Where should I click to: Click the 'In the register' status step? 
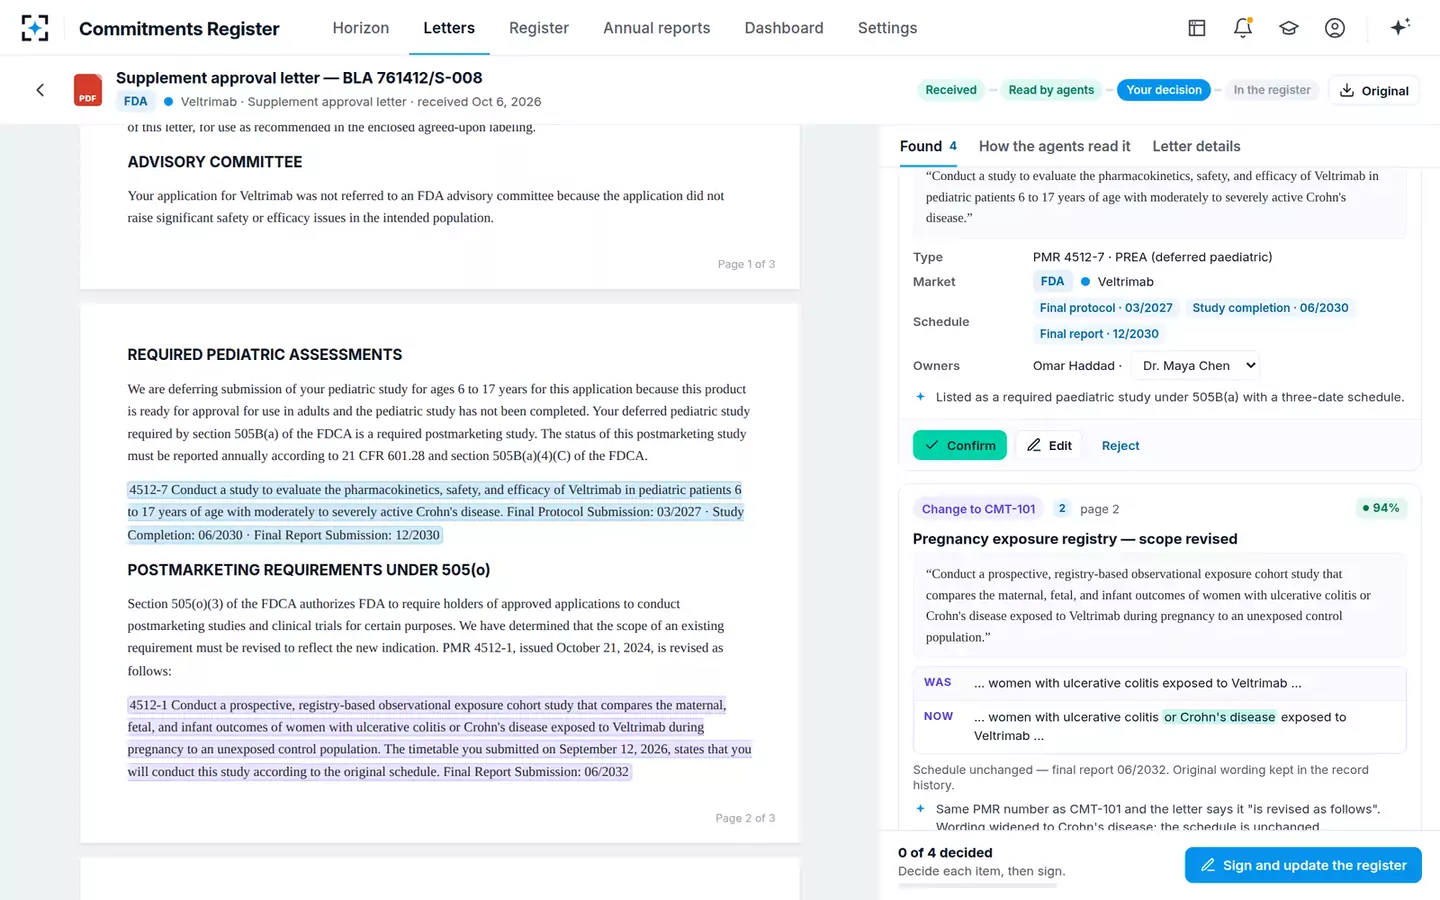point(1272,90)
